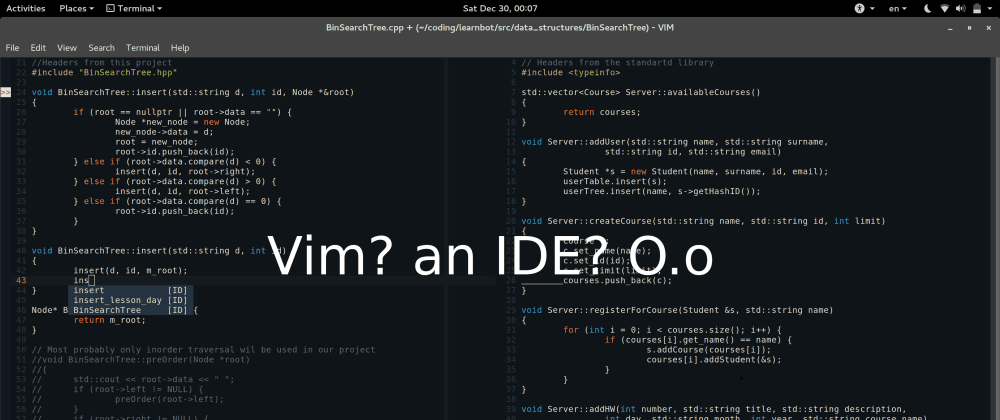Viewport: 1000px width, 420px height.
Task: Click the '//Headers from this project' comment
Action: pos(102,62)
